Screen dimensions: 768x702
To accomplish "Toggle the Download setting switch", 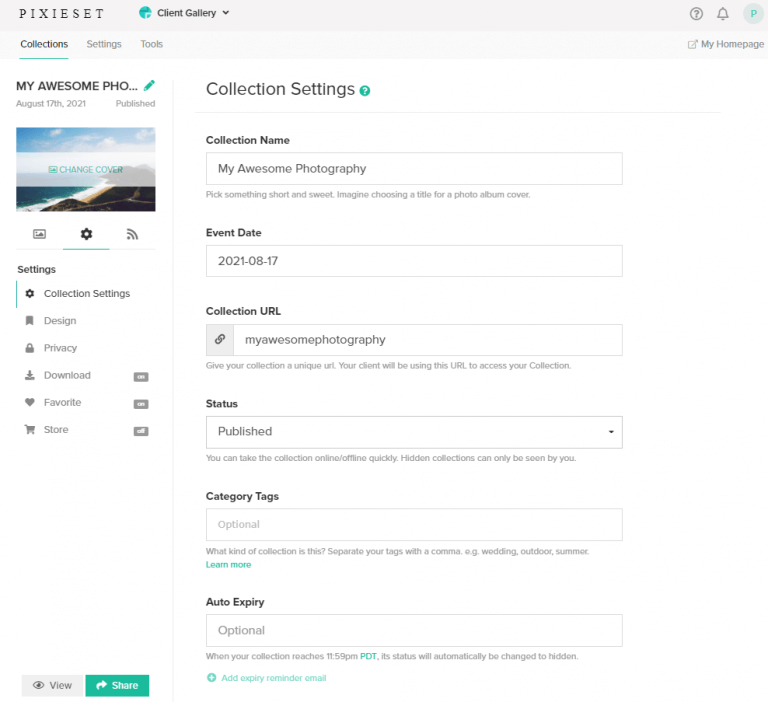I will (x=141, y=376).
